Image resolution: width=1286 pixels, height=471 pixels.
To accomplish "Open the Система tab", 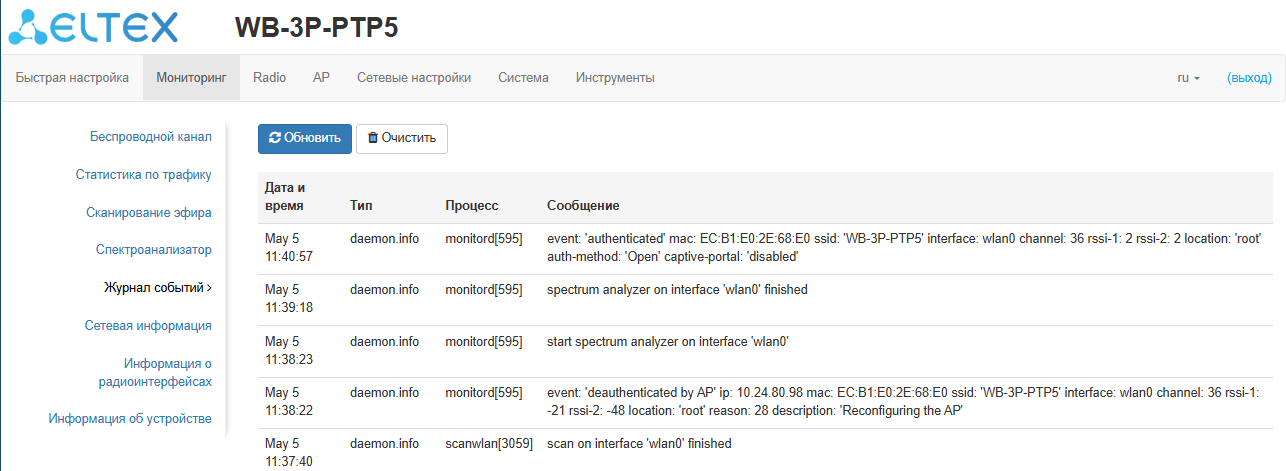I will [523, 78].
